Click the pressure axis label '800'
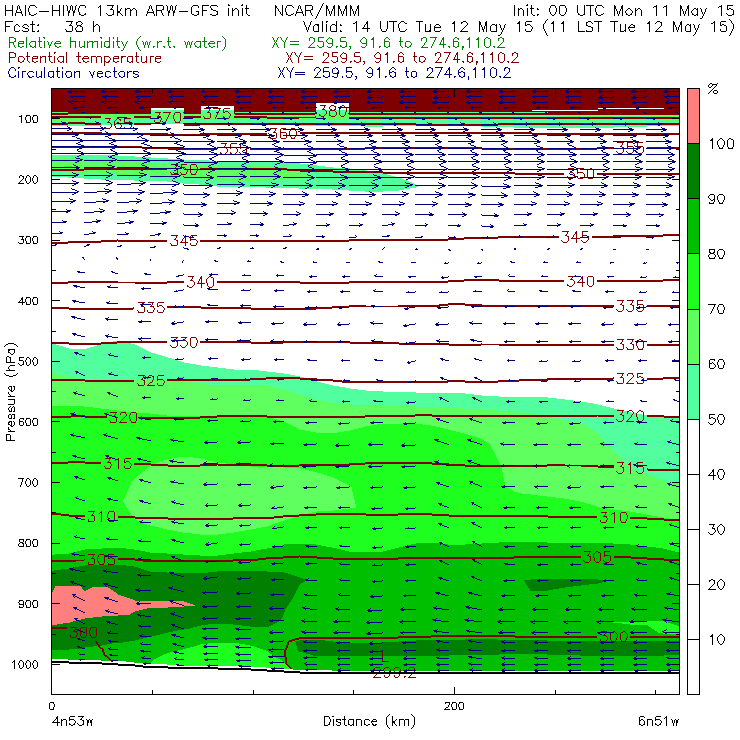740x740 pixels. tap(28, 543)
